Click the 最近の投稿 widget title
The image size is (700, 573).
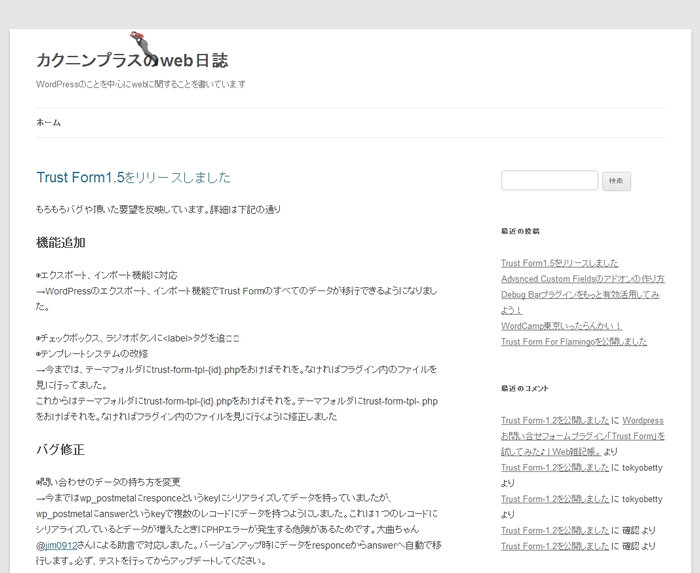pyautogui.click(x=520, y=231)
